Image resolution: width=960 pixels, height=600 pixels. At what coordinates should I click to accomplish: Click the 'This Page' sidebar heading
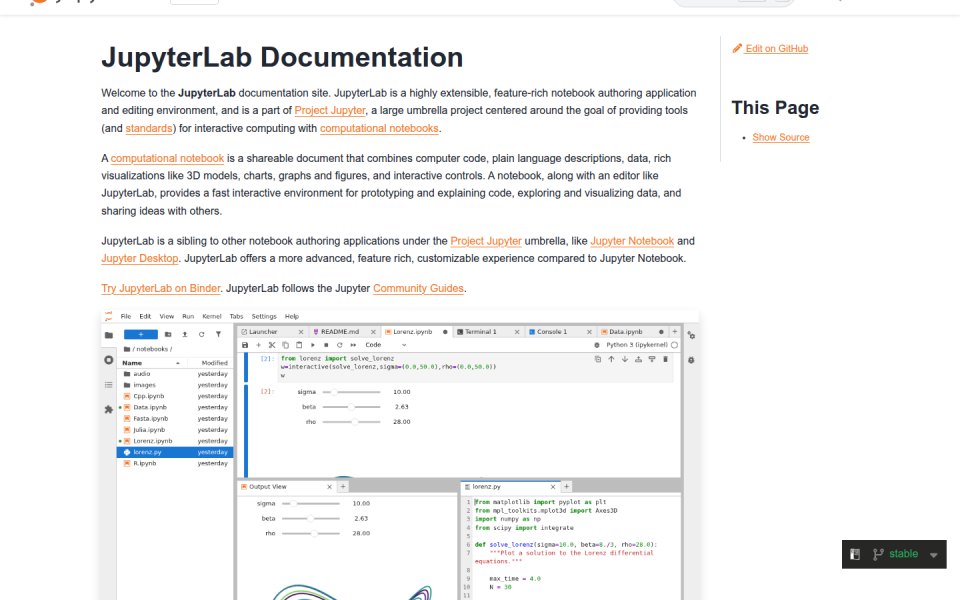[775, 108]
